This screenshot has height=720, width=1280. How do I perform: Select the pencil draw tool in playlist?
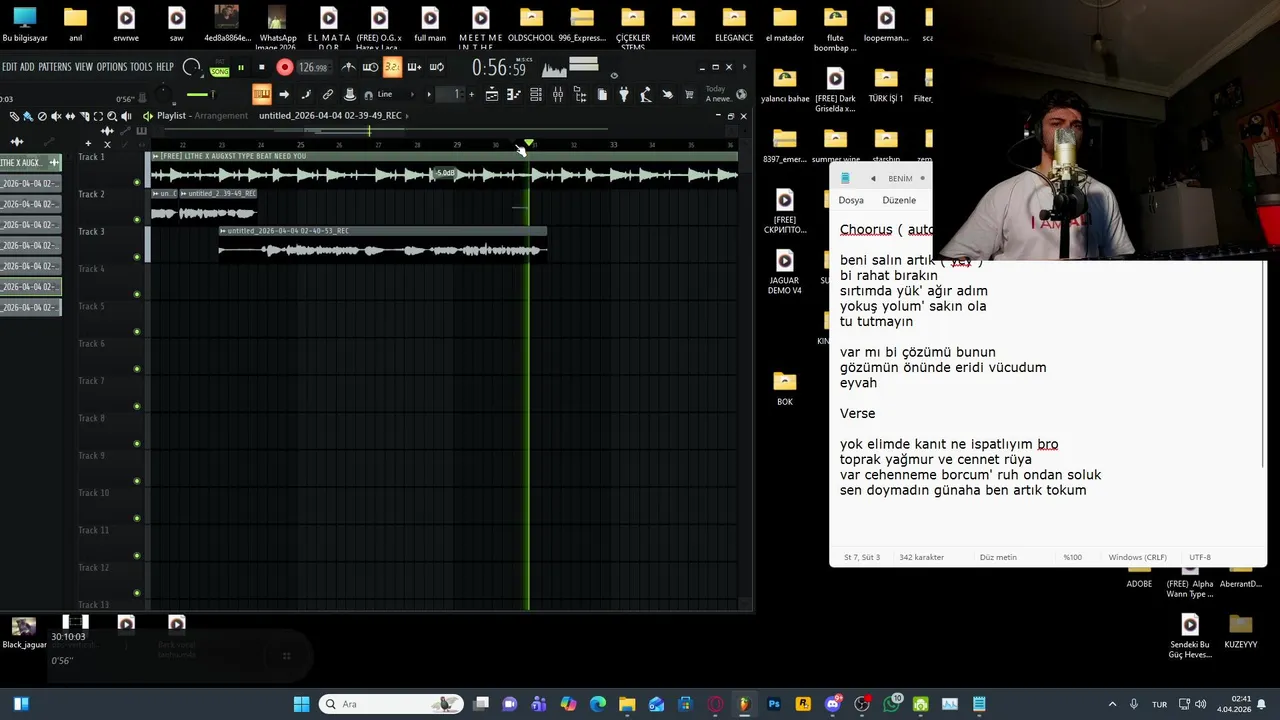[14, 116]
